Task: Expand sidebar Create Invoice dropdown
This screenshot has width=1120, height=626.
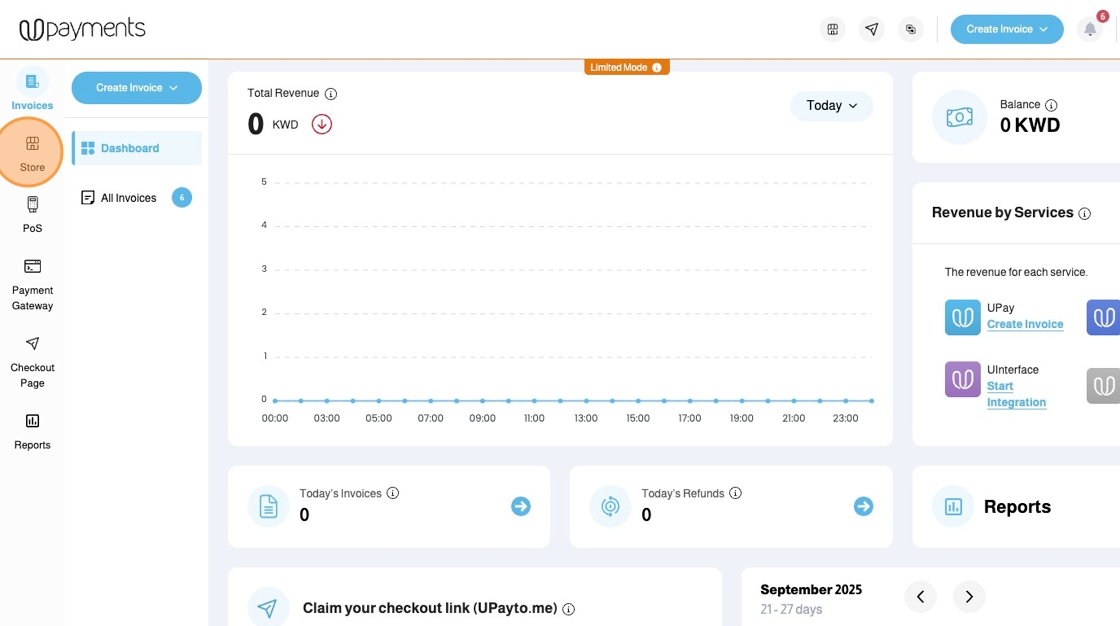Action: point(136,88)
